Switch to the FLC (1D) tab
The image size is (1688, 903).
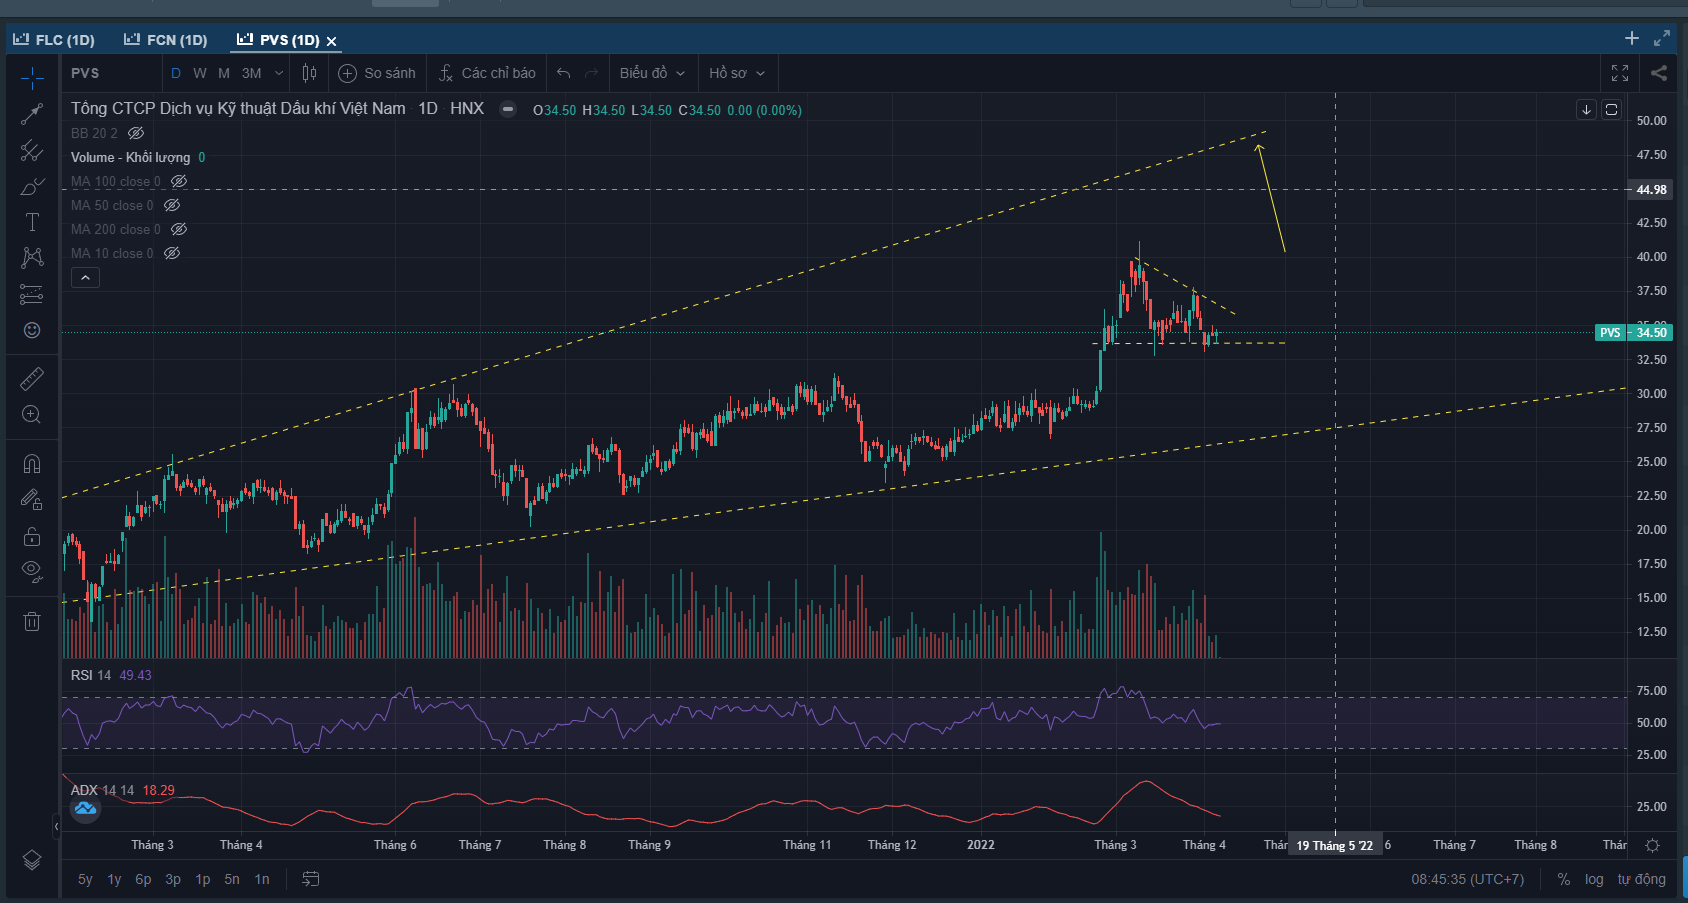click(54, 40)
